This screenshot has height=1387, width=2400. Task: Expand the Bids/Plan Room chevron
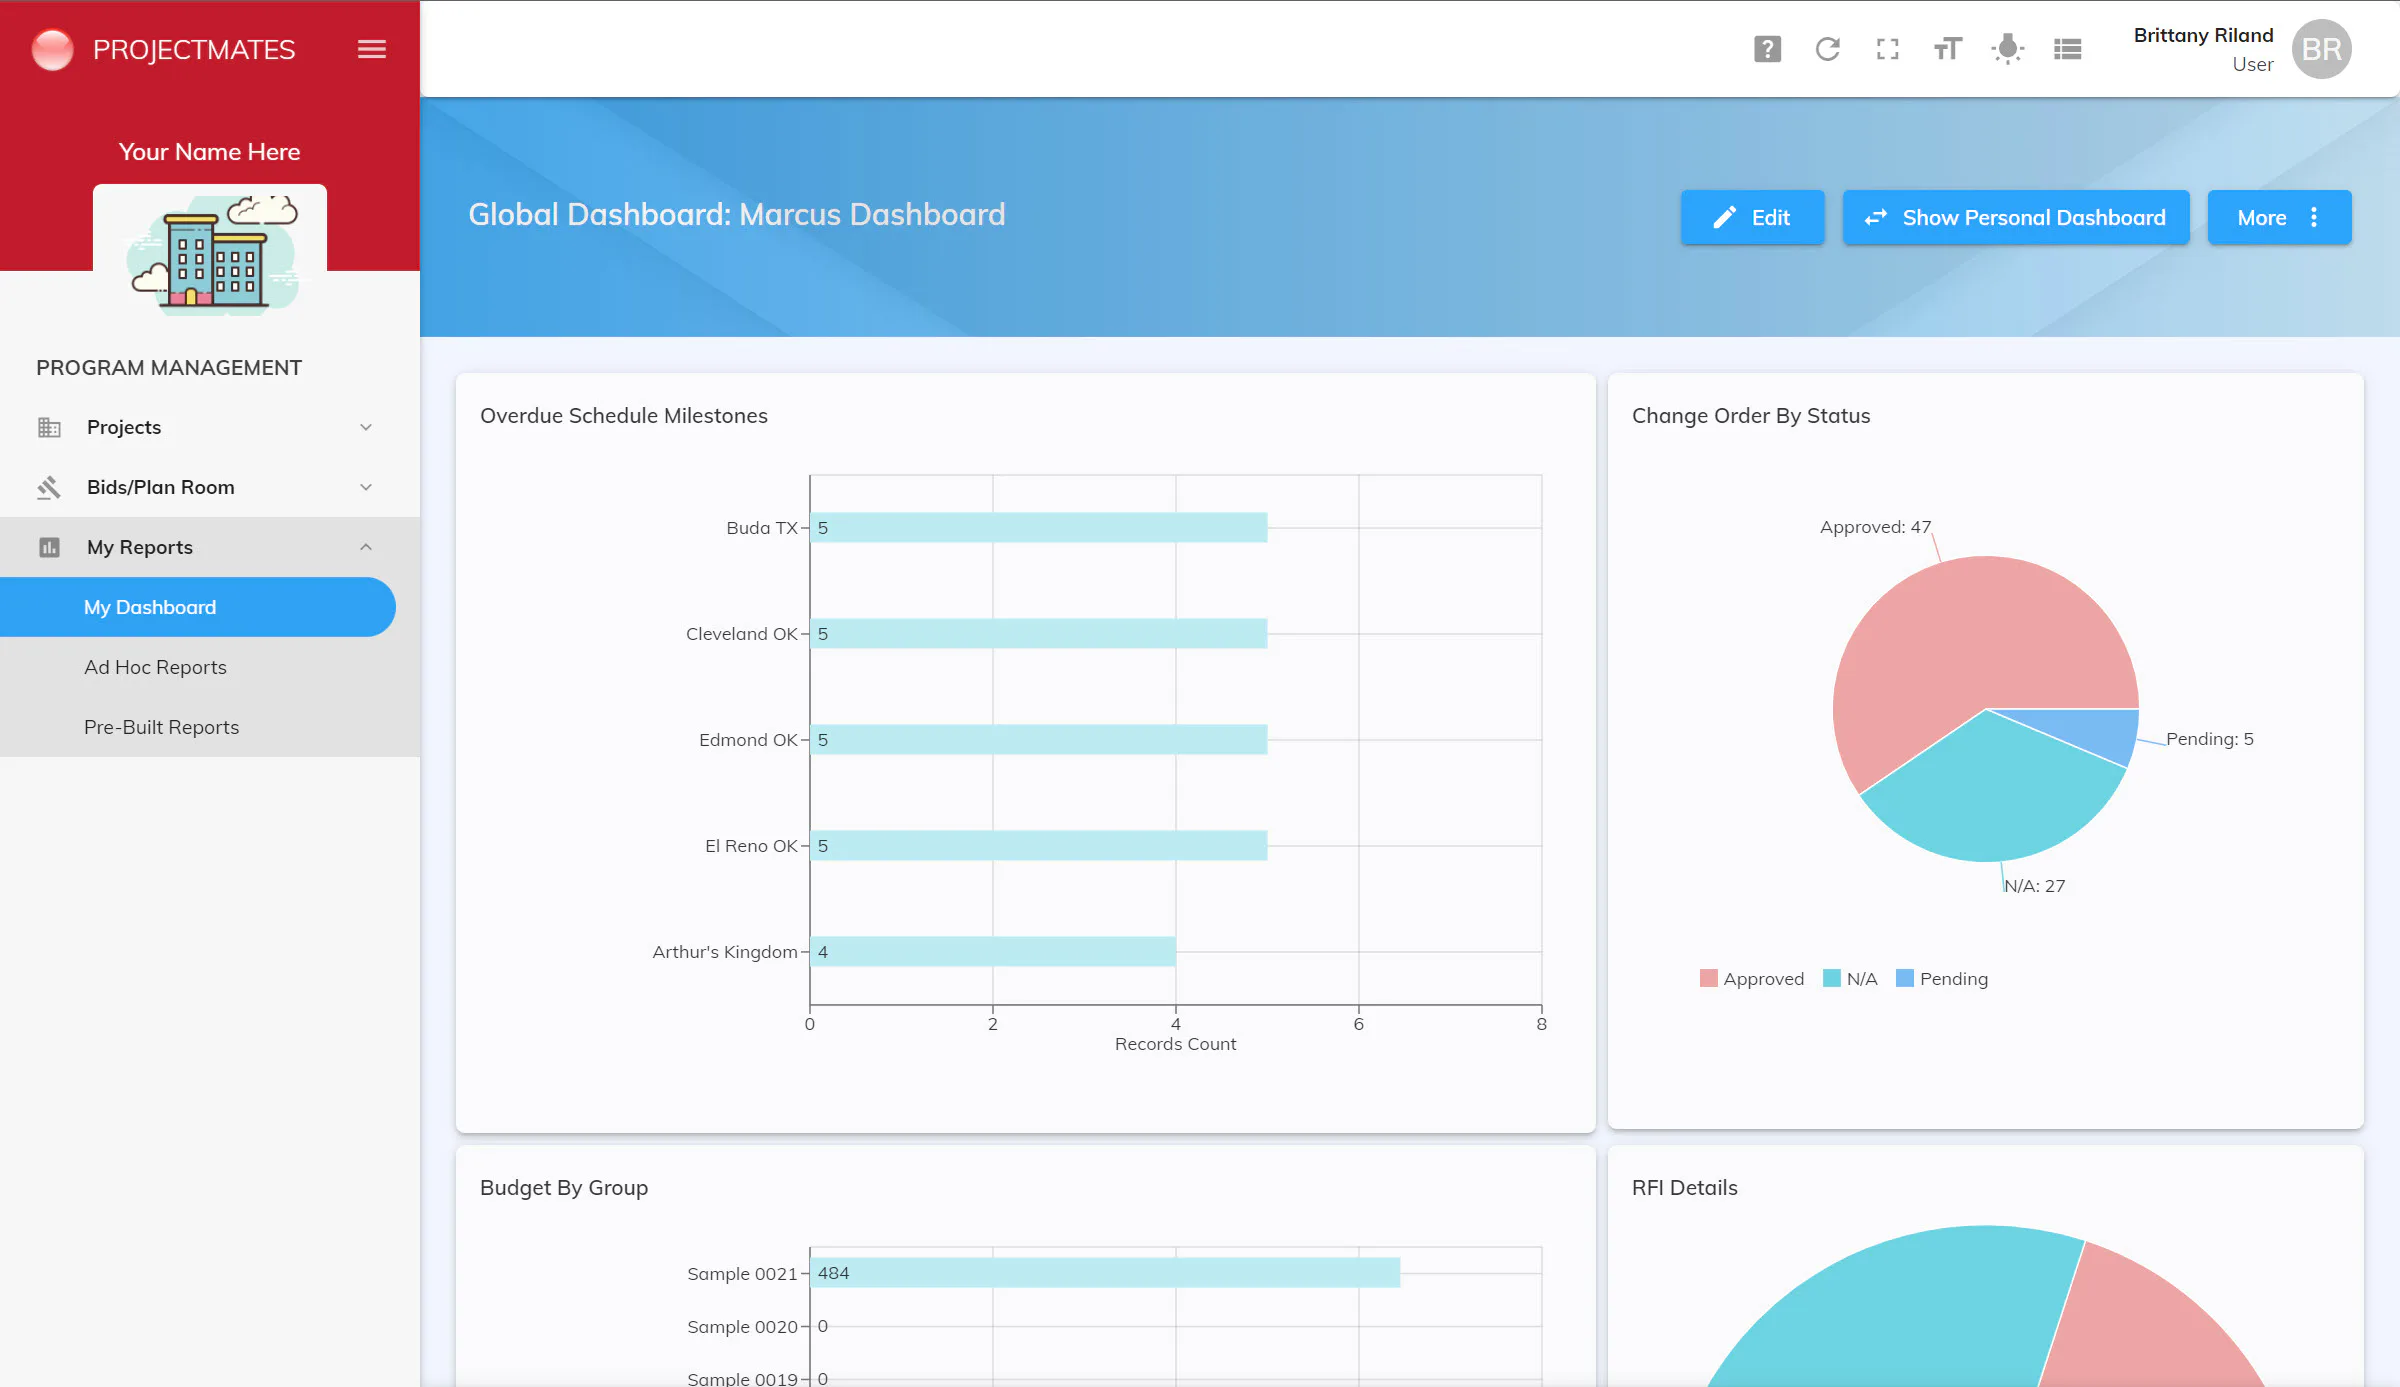[x=366, y=487]
